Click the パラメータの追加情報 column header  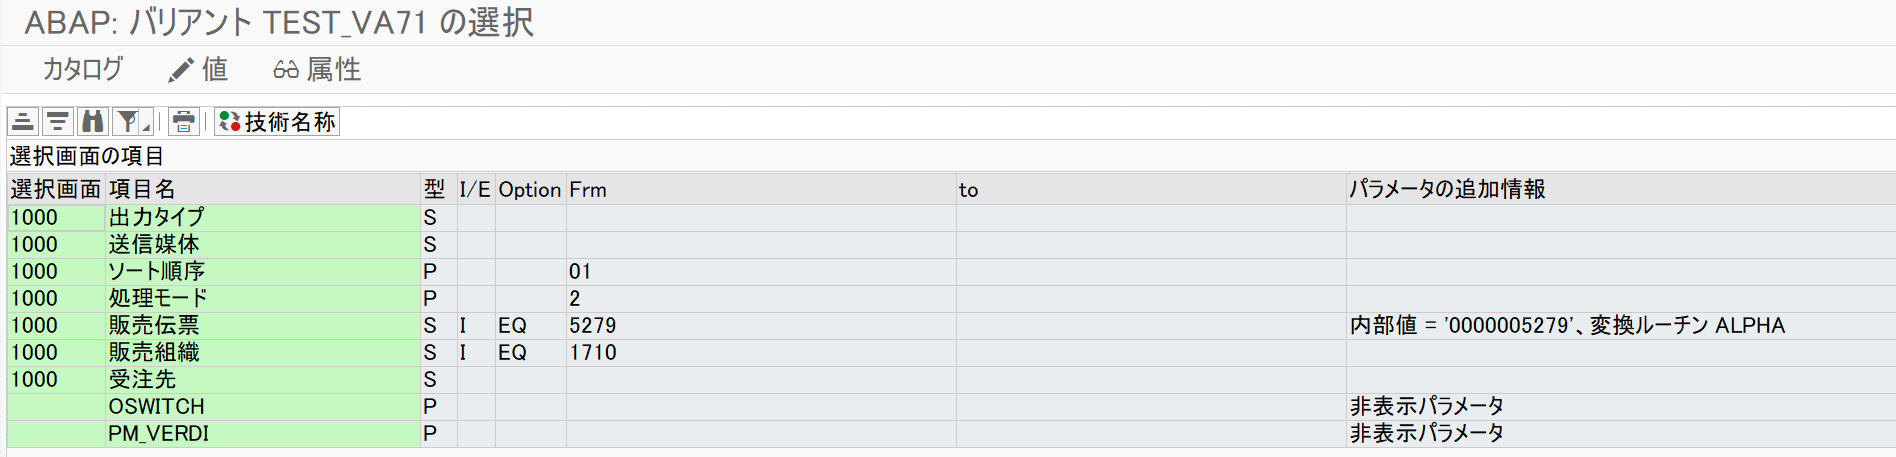(x=1447, y=189)
